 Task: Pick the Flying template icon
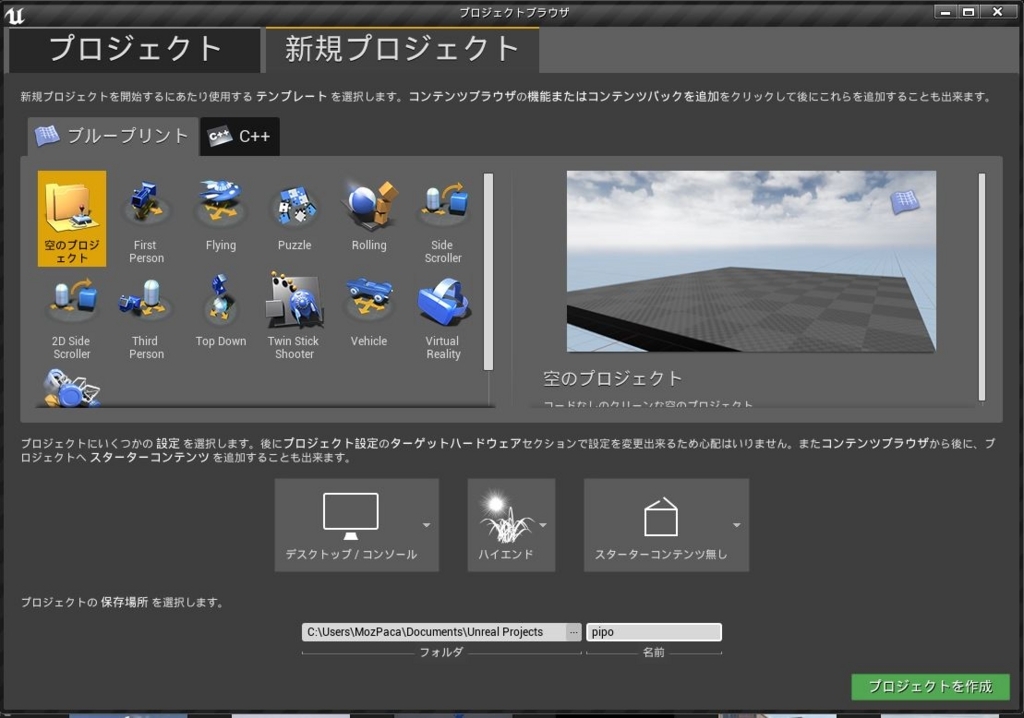click(x=221, y=218)
